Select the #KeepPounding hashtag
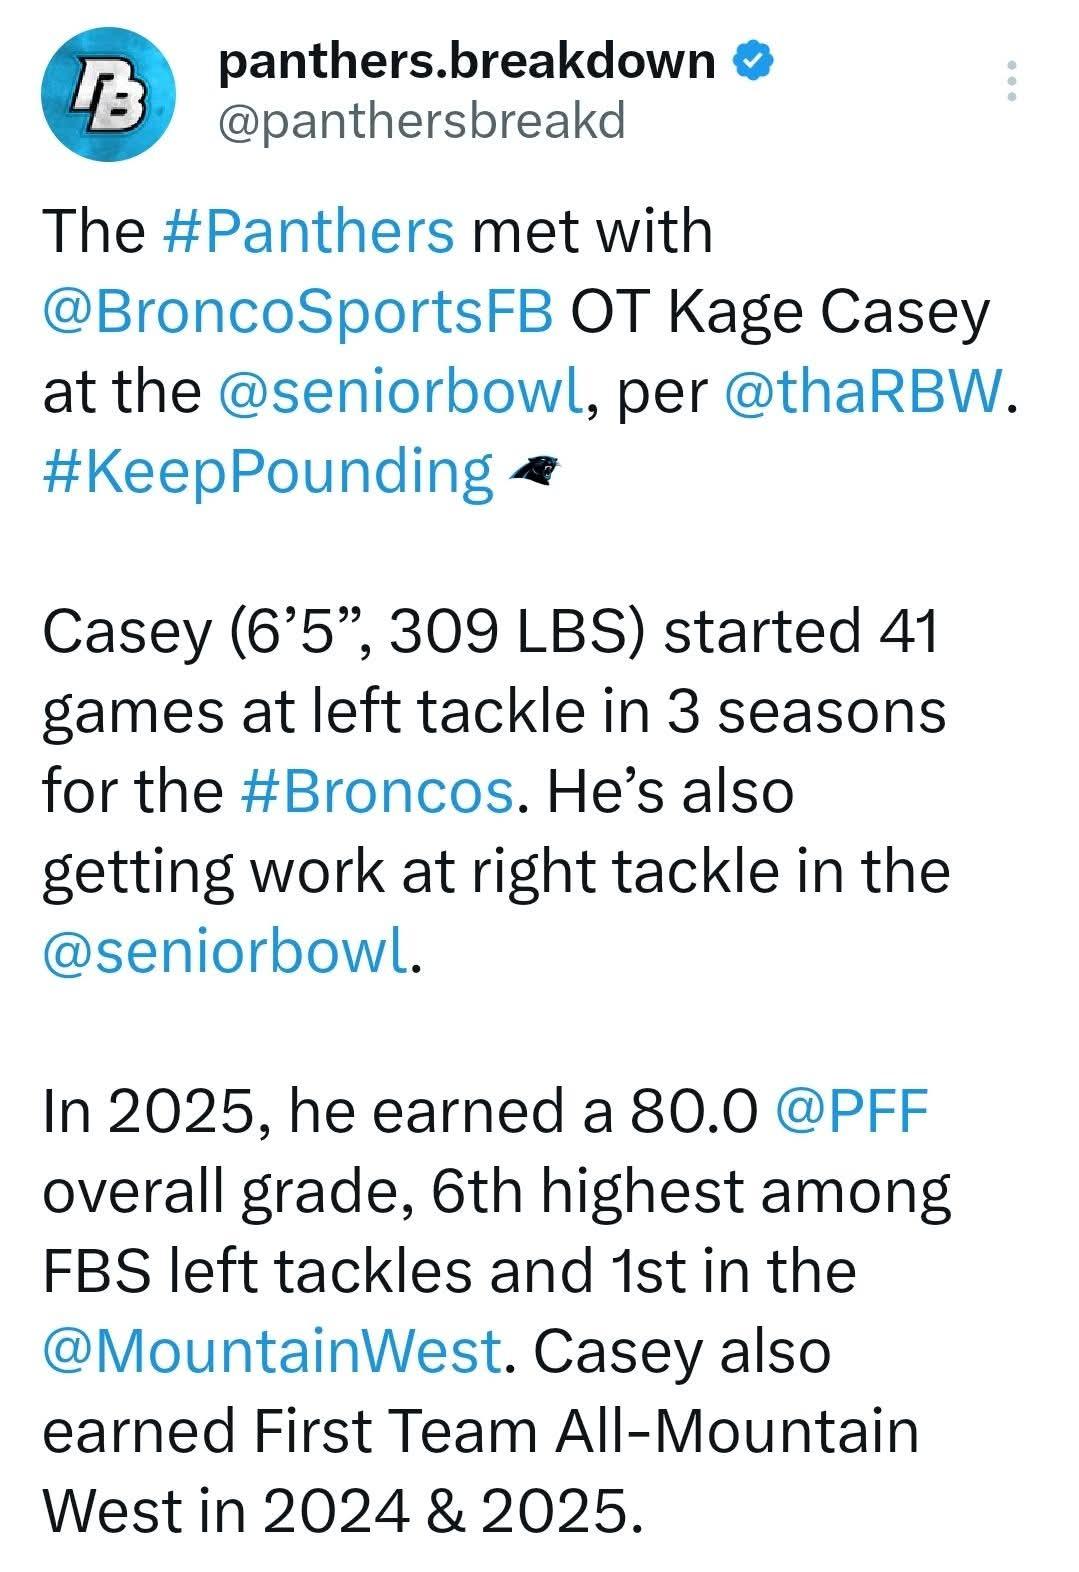The width and height of the screenshot is (1079, 1572). click(268, 471)
